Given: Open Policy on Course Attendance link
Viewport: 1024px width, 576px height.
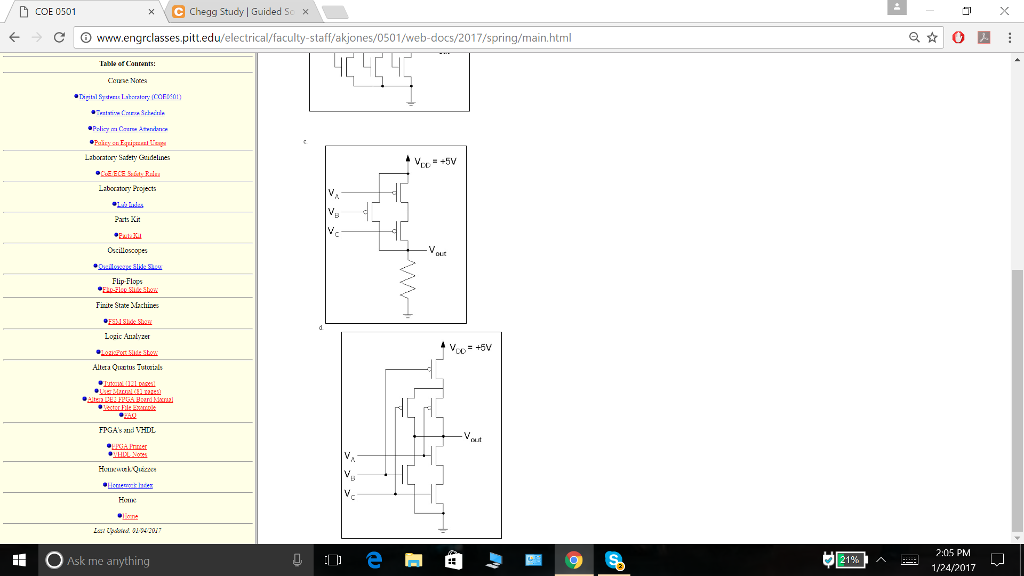Looking at the screenshot, I should 130,129.
